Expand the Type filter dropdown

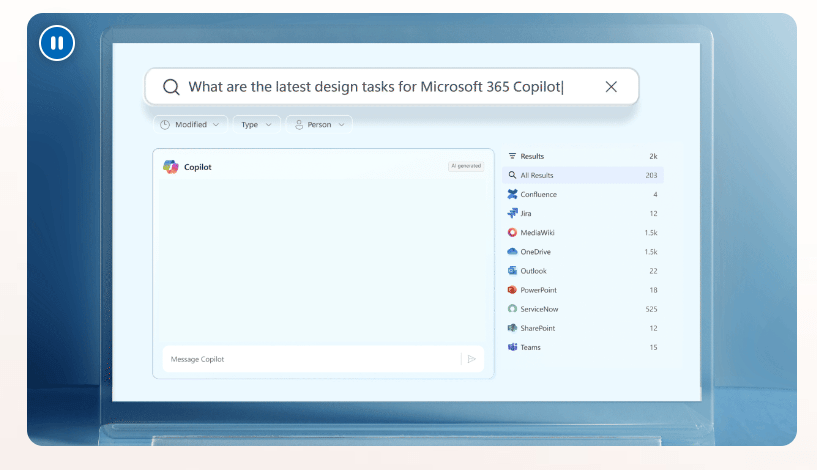[x=256, y=125]
